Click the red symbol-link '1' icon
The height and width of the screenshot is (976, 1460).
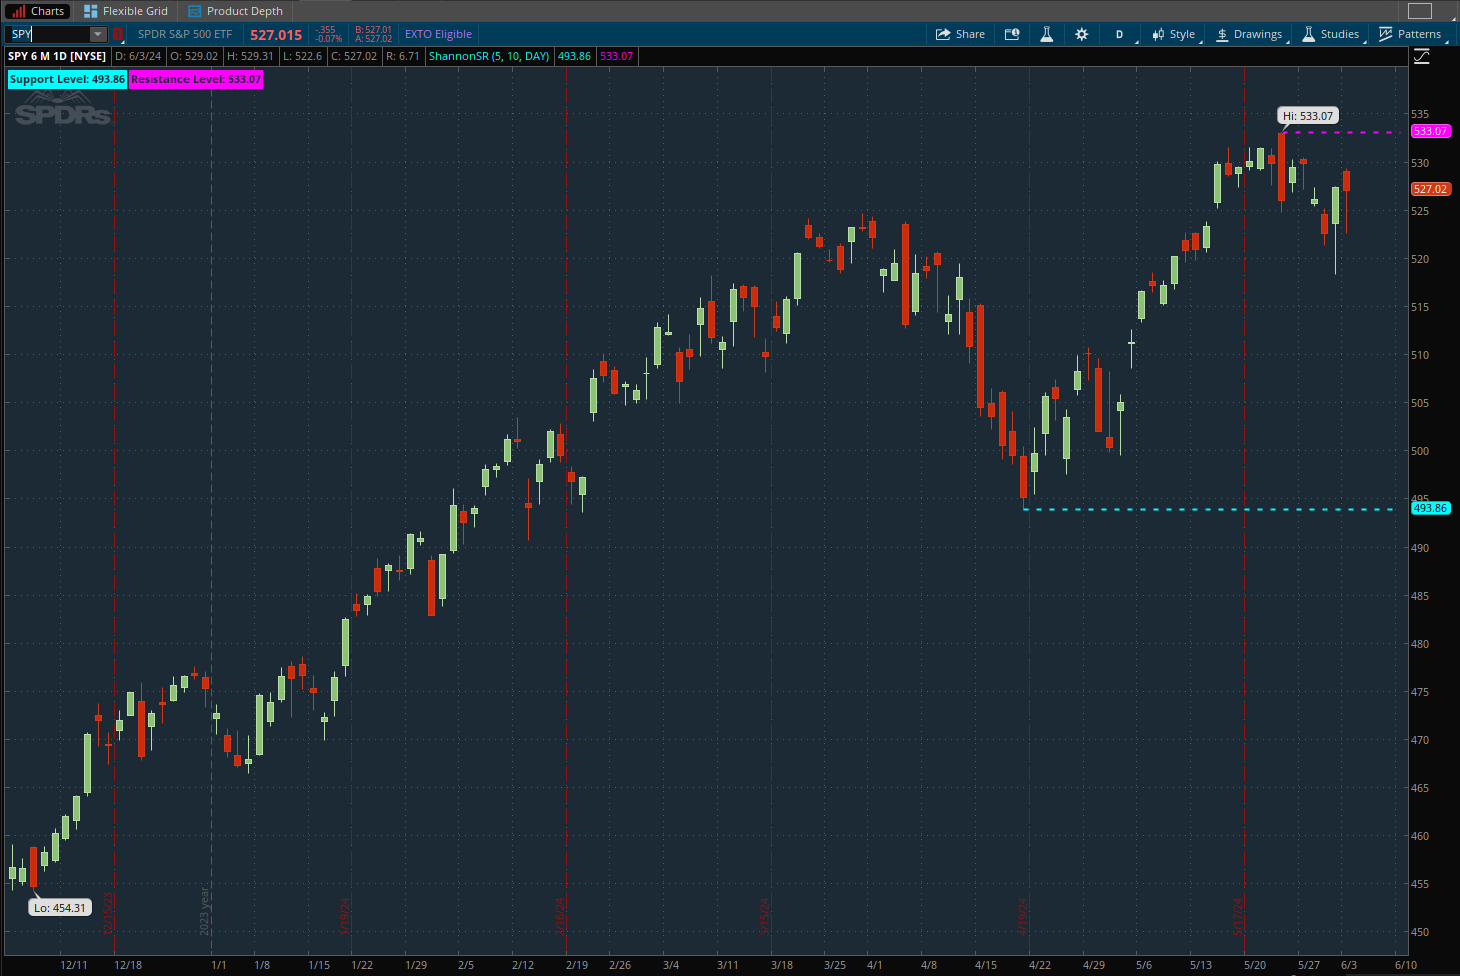click(x=117, y=33)
